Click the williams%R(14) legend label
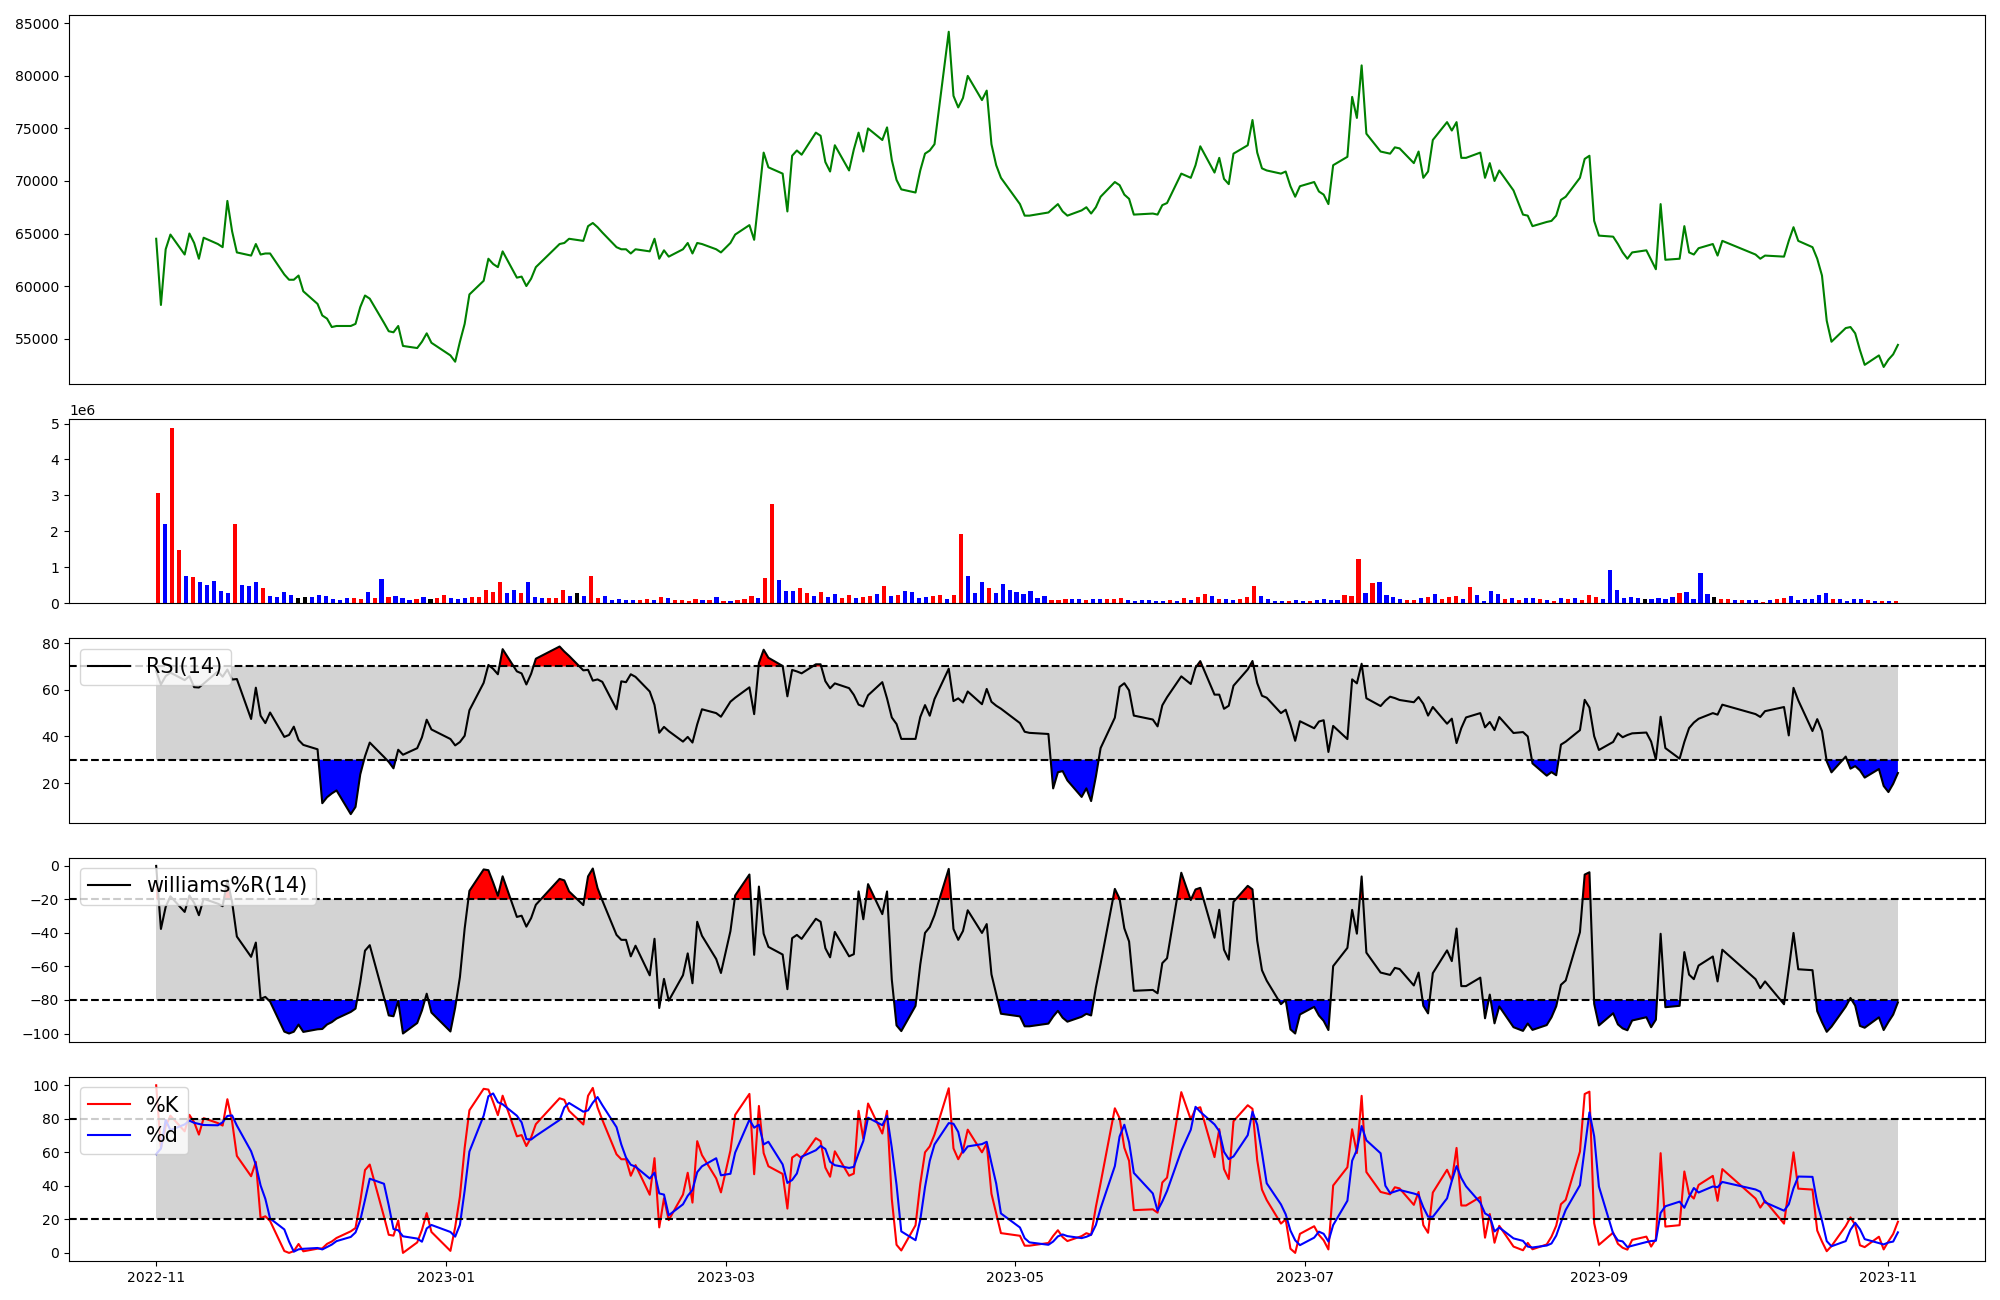Image resolution: width=2000 pixels, height=1300 pixels. [x=226, y=885]
